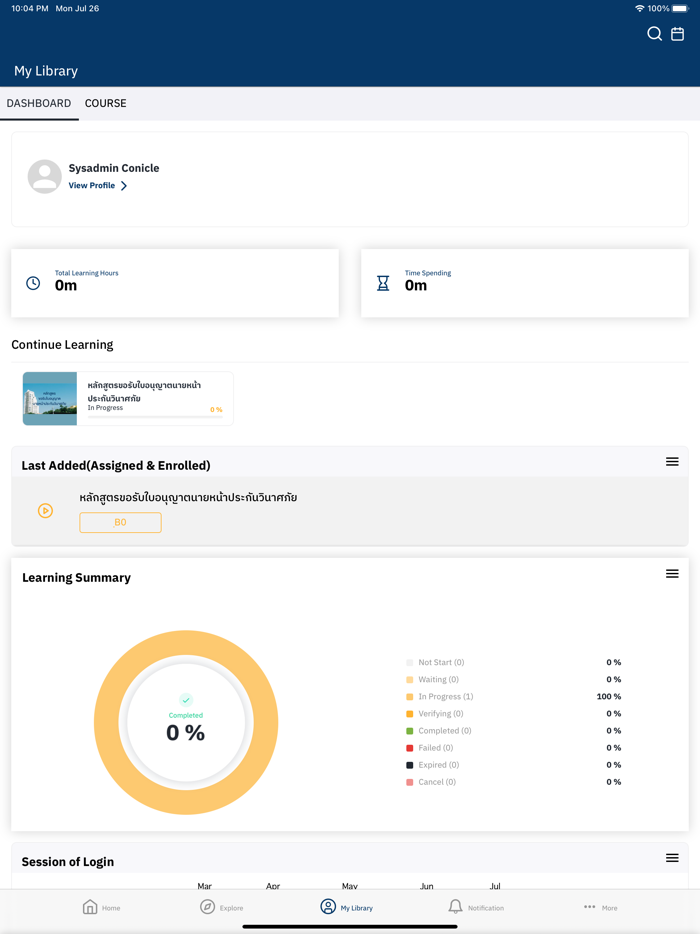
Task: Tap the More ellipsis icon
Action: pyautogui.click(x=589, y=907)
